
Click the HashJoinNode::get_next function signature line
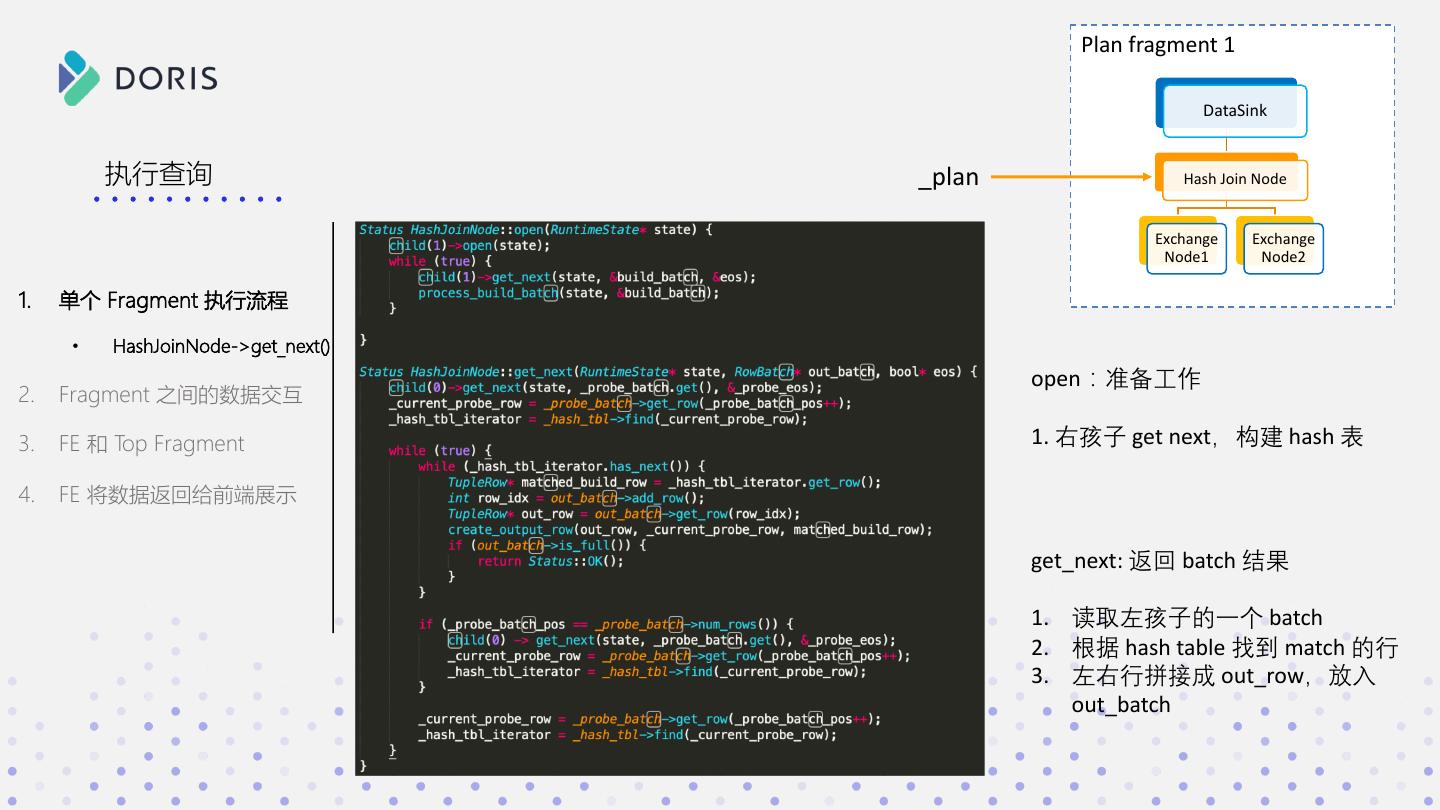(x=667, y=372)
